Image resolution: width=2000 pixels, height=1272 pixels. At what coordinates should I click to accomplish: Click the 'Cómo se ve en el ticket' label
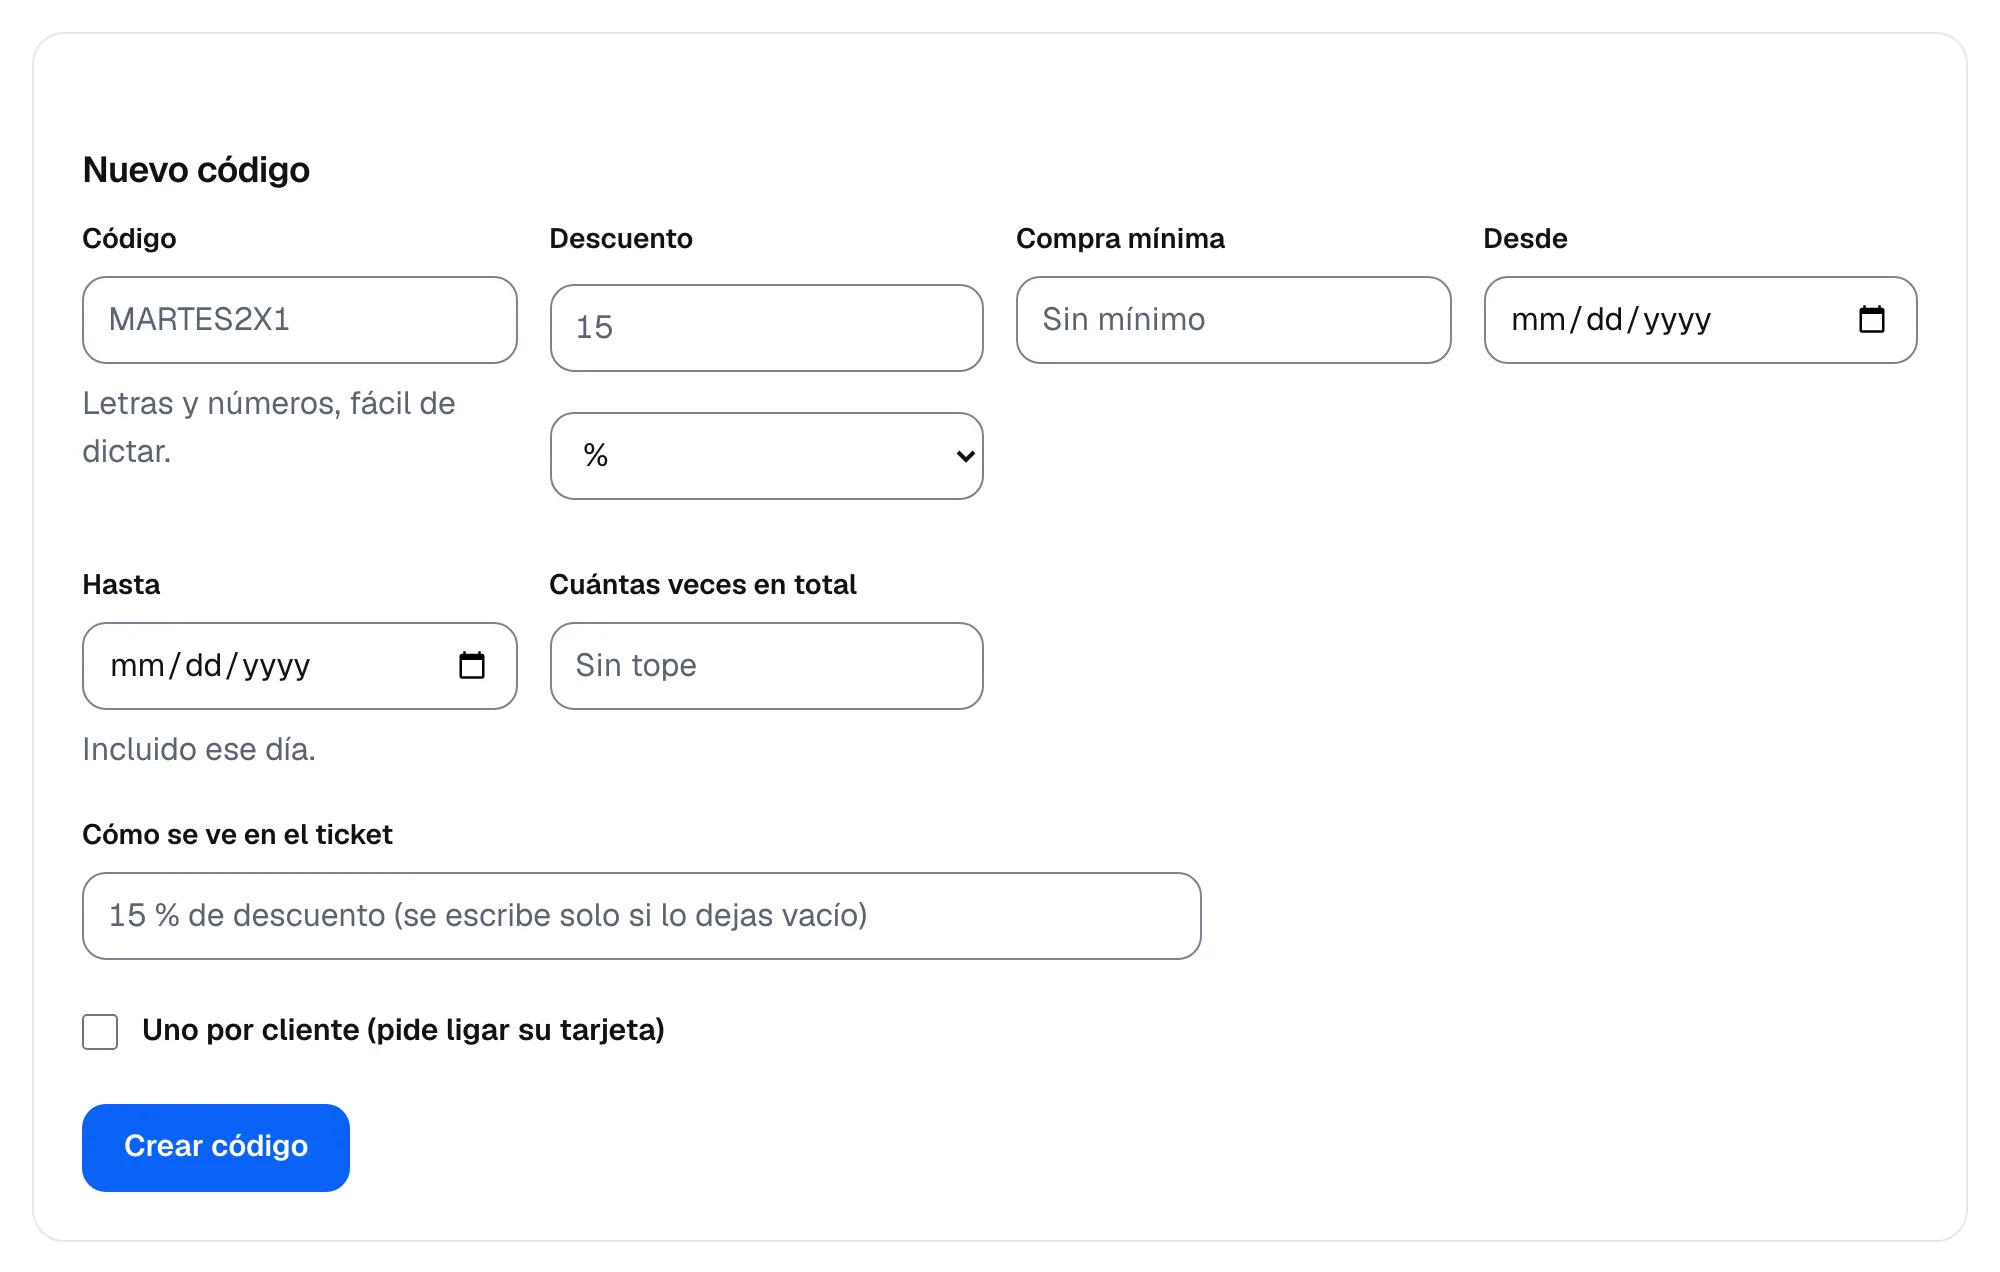point(237,834)
